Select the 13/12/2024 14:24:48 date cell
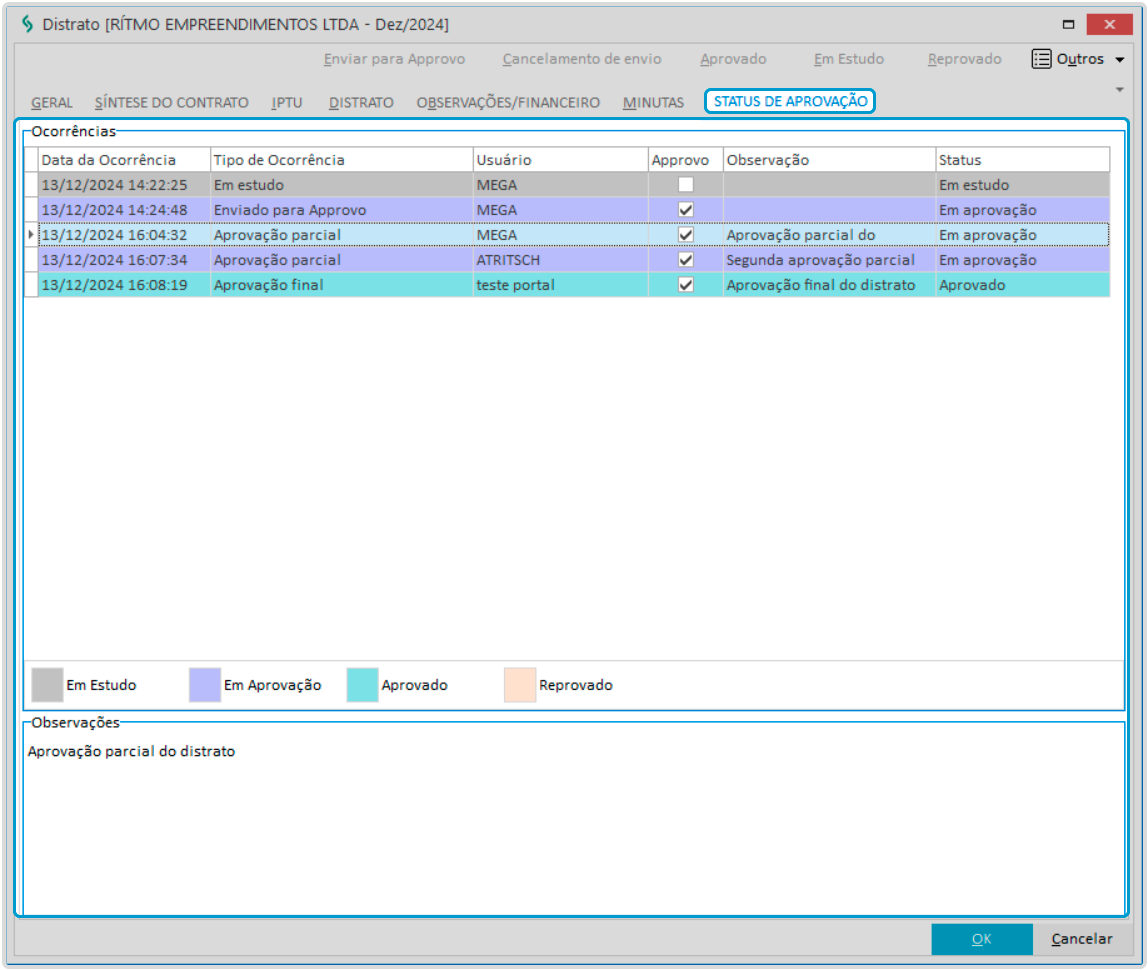1148x970 pixels. tap(124, 210)
